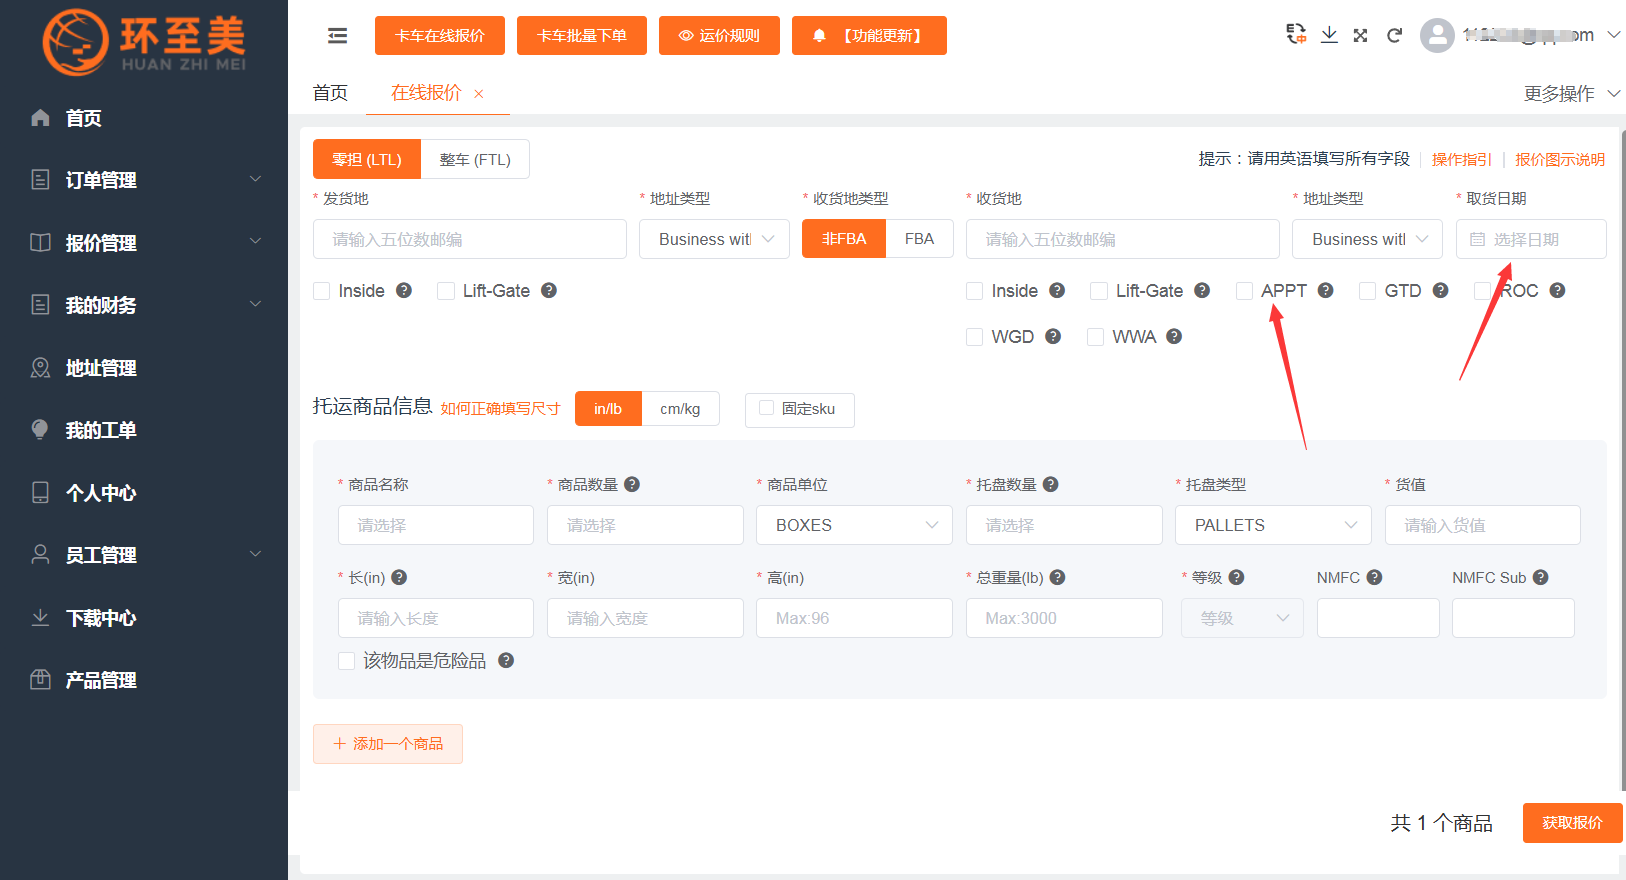
Task: Choose 非FBA destination type
Action: pos(844,239)
